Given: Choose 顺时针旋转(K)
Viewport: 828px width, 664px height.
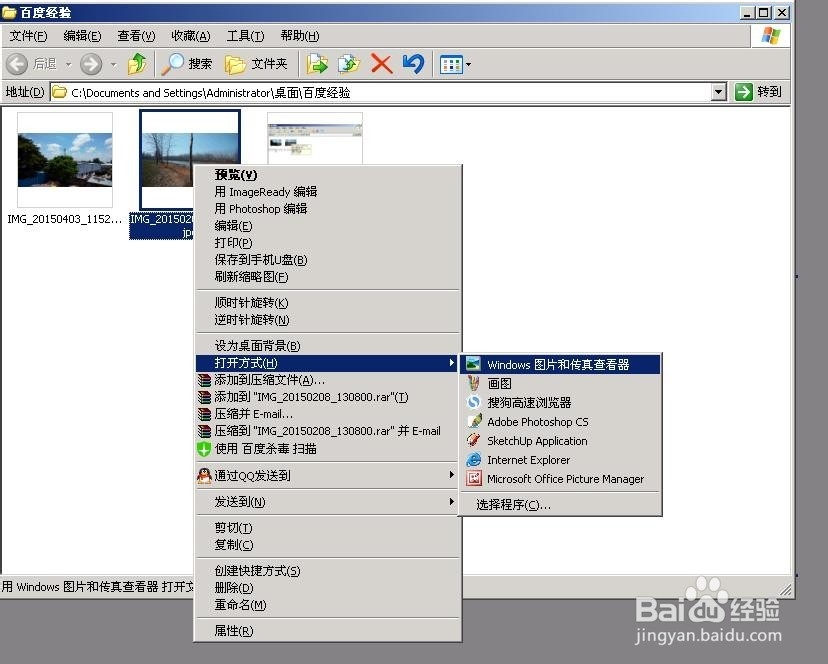Looking at the screenshot, I should point(327,303).
